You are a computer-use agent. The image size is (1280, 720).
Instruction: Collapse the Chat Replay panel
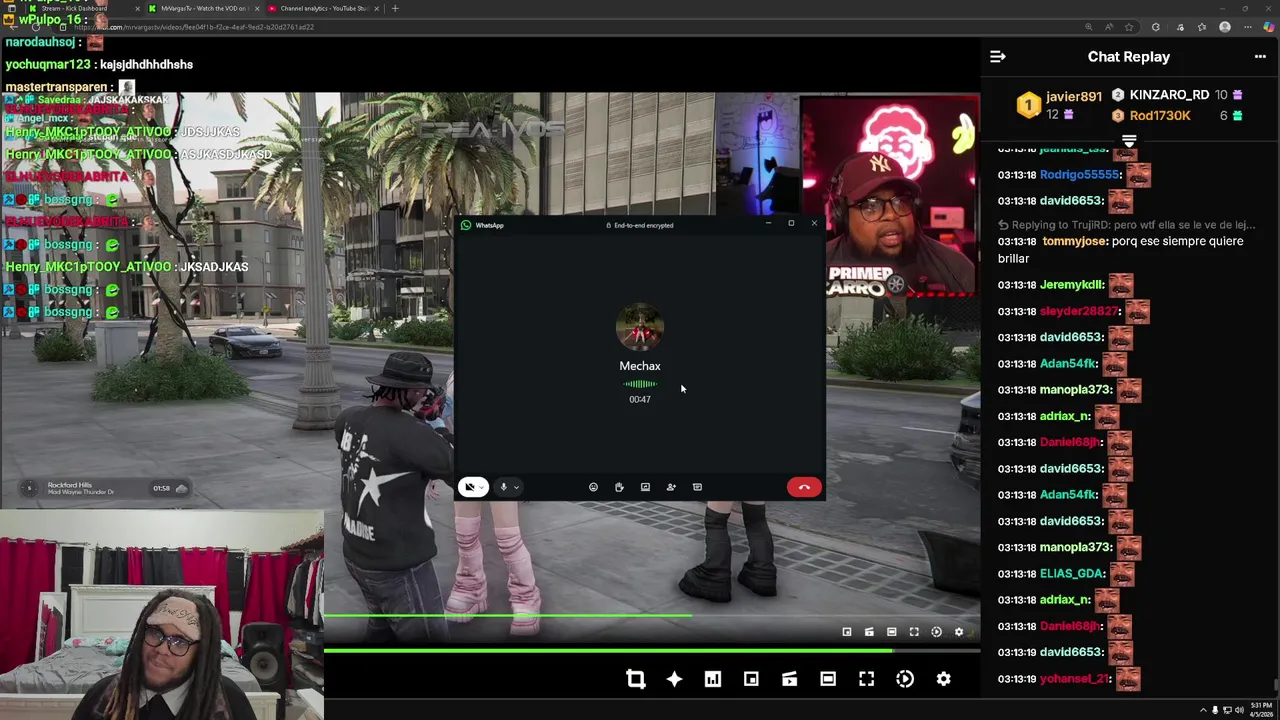tap(997, 57)
